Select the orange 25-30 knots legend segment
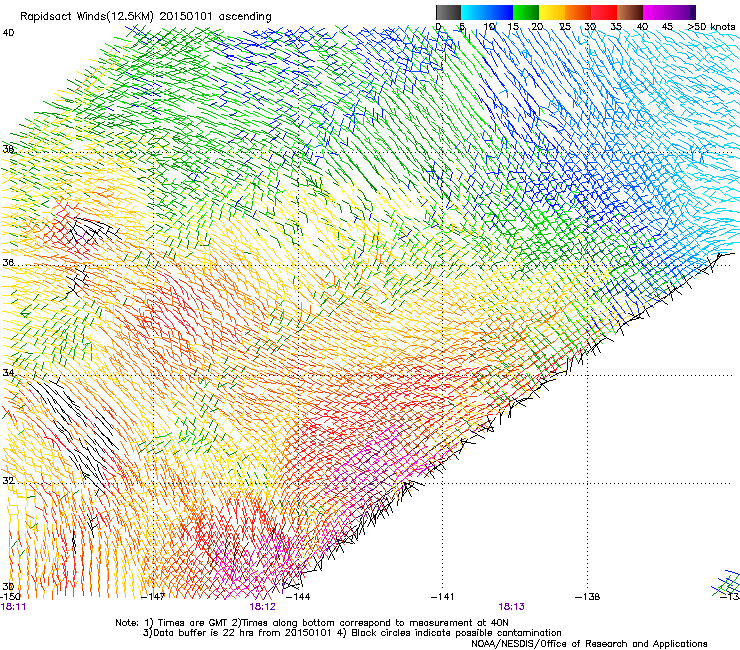 pyautogui.click(x=578, y=12)
